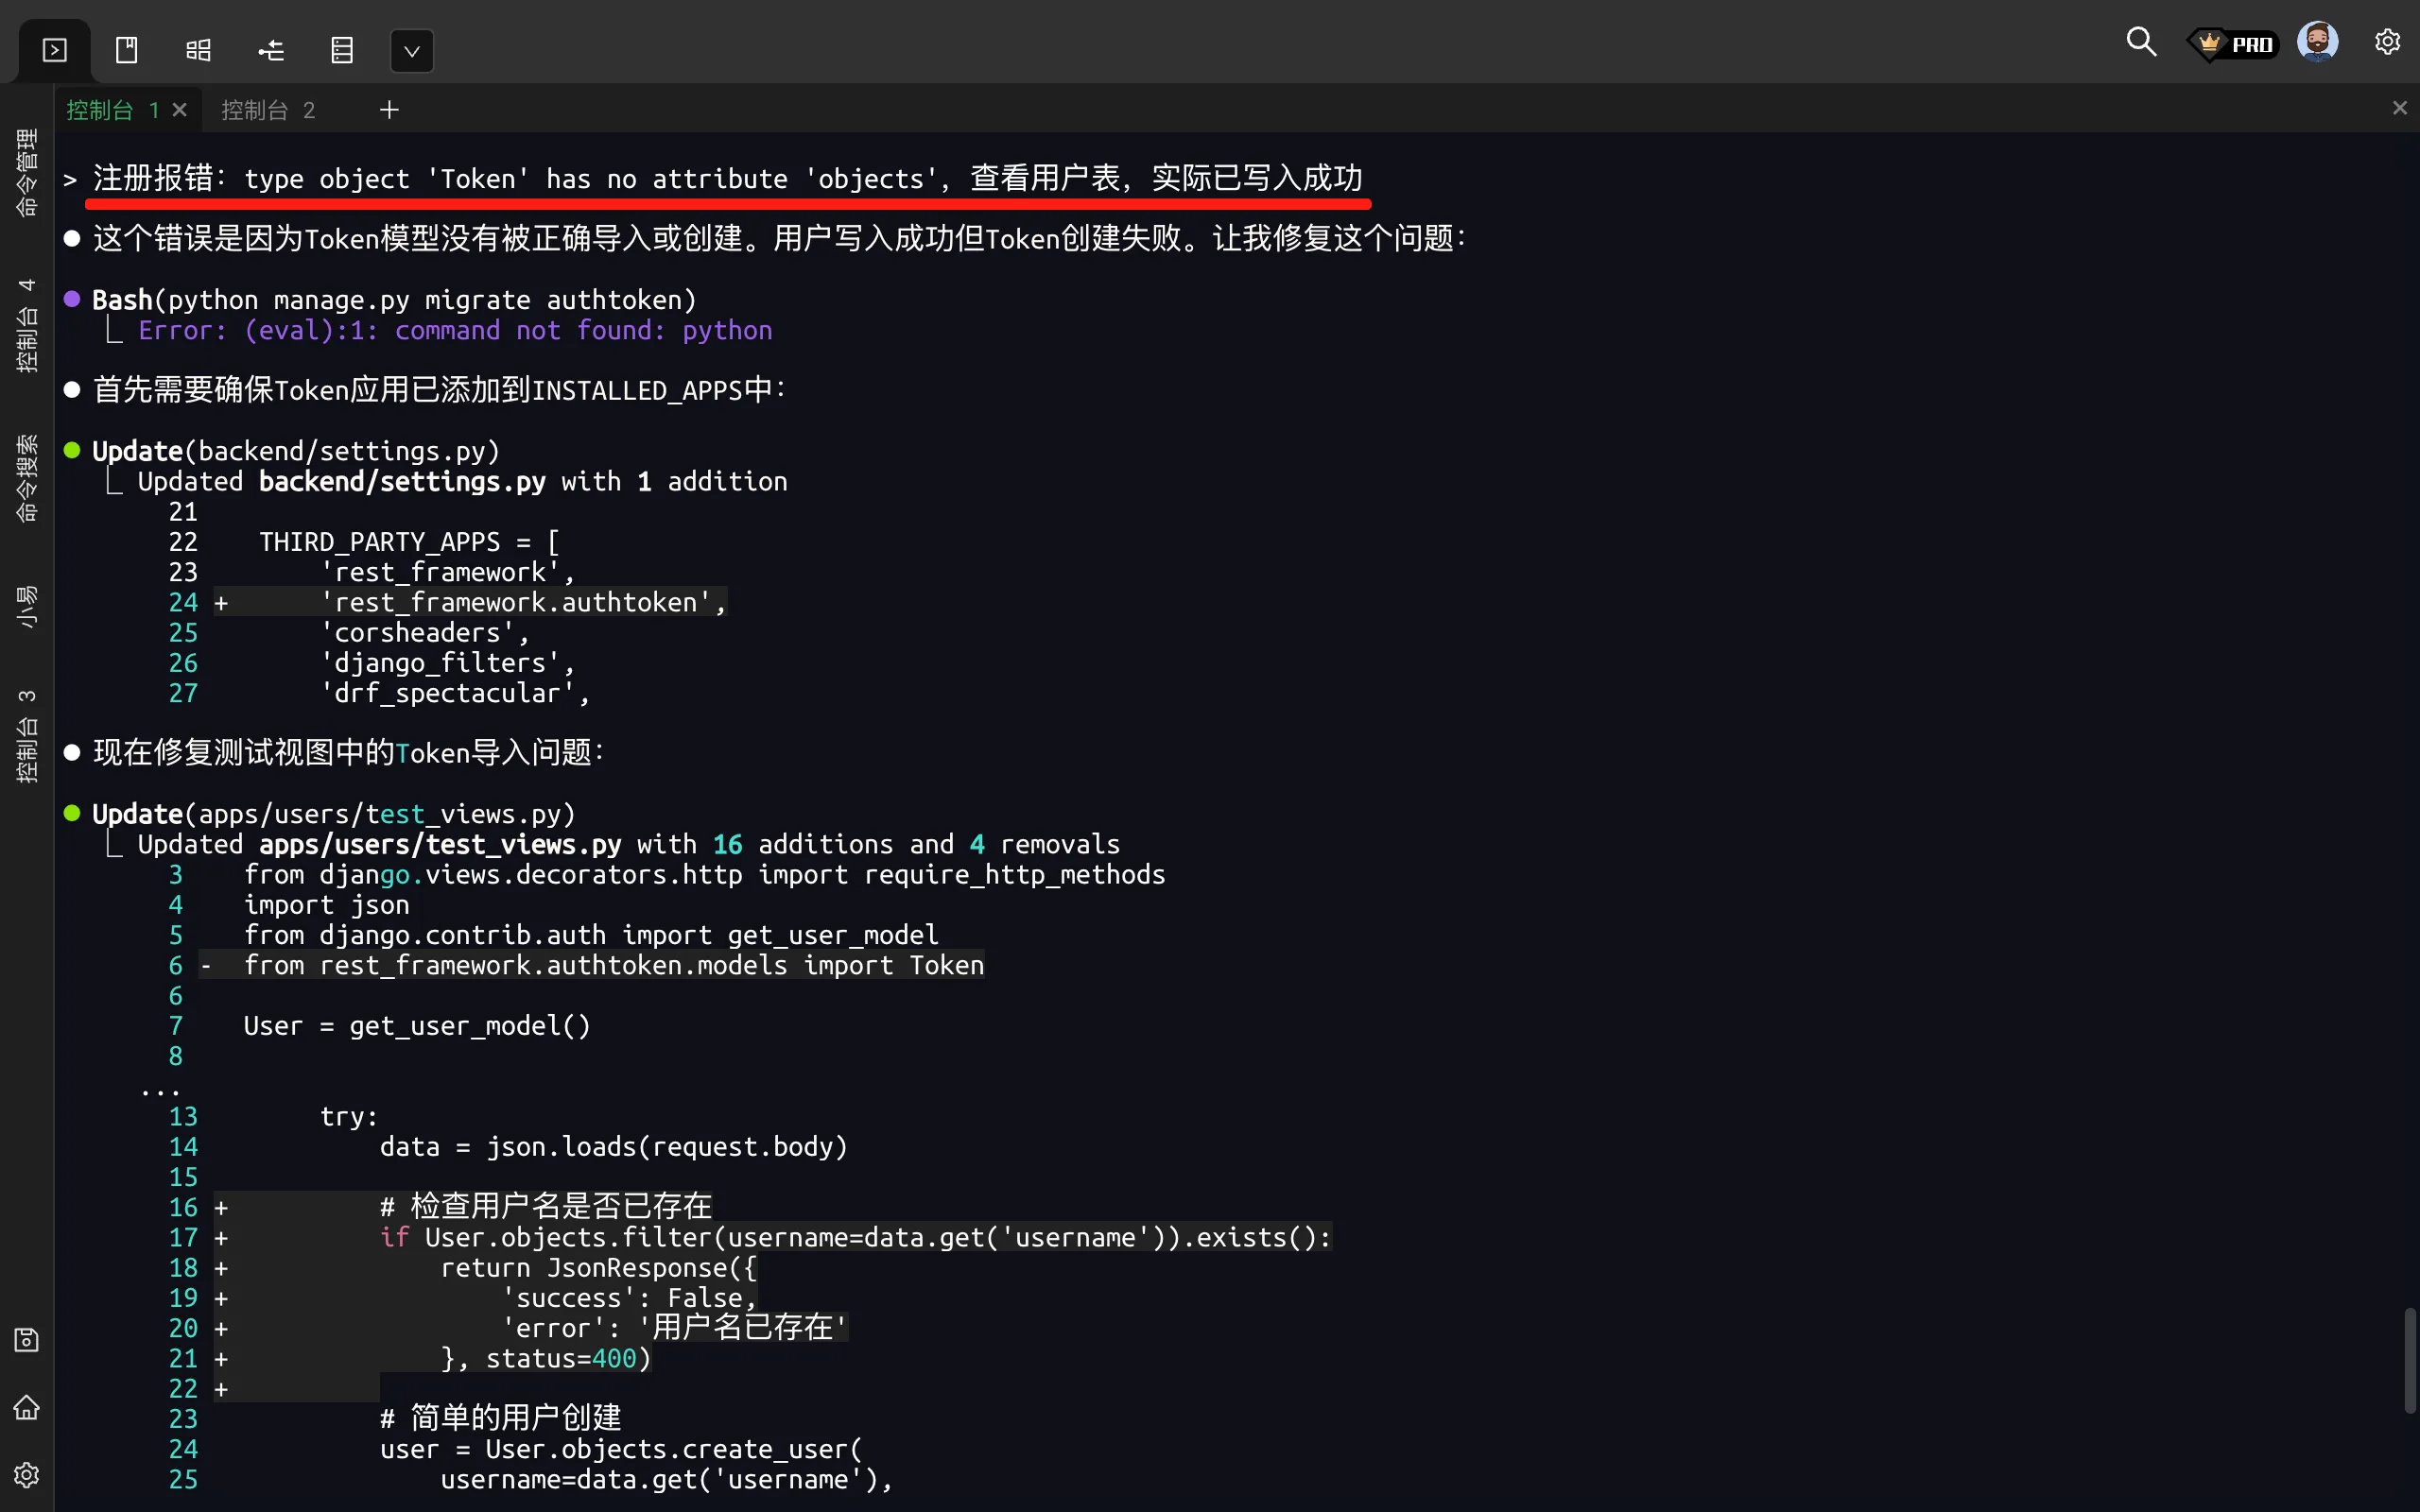Click the search magnifier icon

pos(2141,42)
